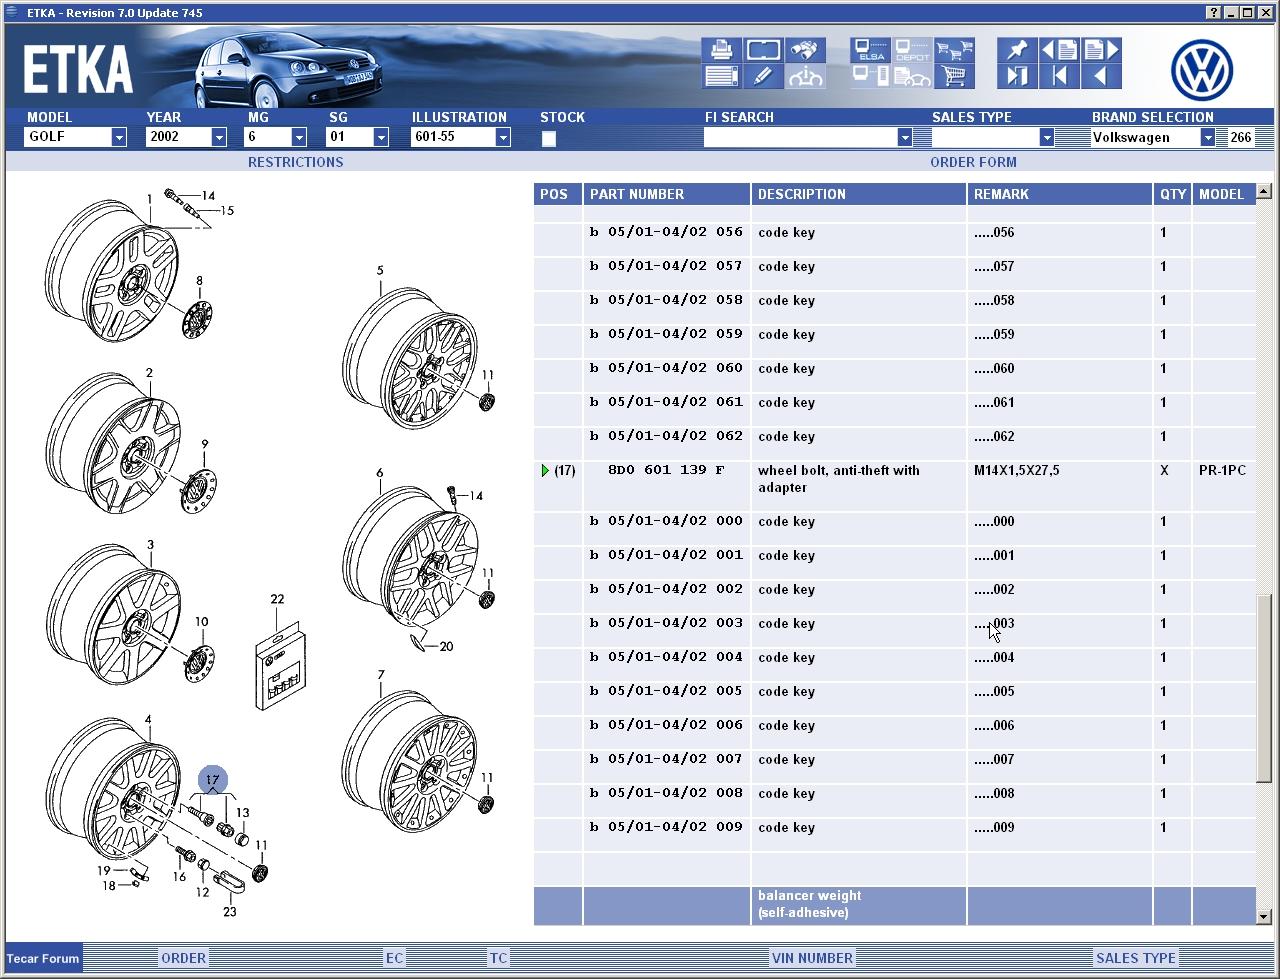Jump to first with skip-back icon
Image resolution: width=1280 pixels, height=979 pixels.
(x=1059, y=76)
